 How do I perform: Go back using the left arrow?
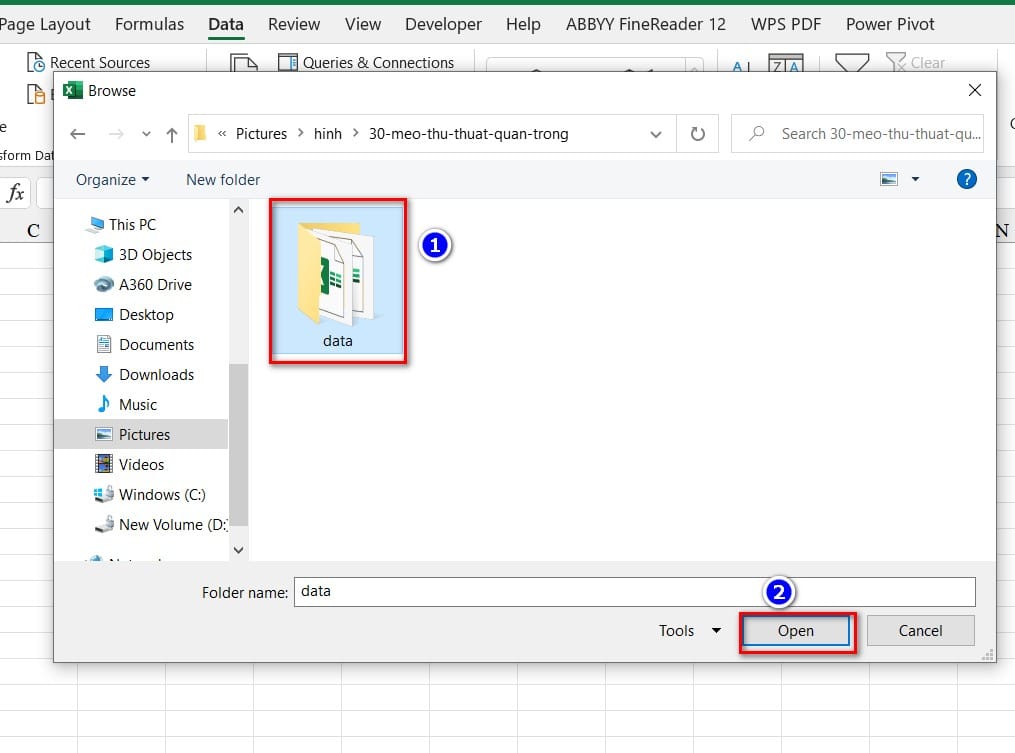point(78,134)
